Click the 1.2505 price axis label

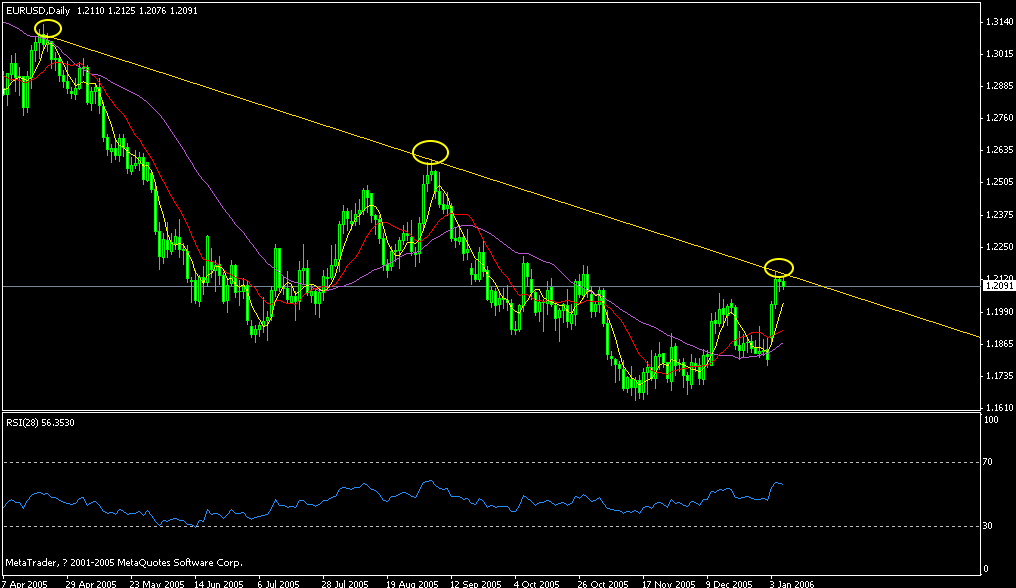click(x=999, y=182)
